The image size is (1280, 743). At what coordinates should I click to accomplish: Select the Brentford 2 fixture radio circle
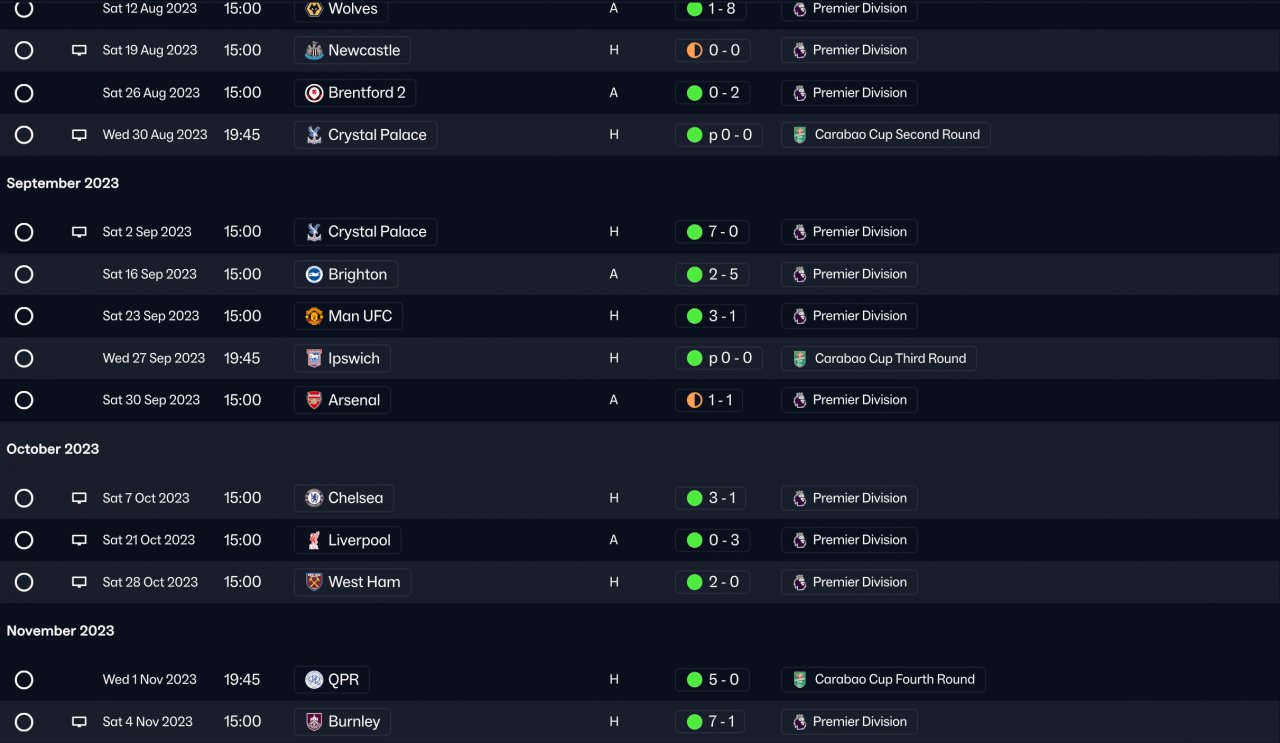click(24, 93)
